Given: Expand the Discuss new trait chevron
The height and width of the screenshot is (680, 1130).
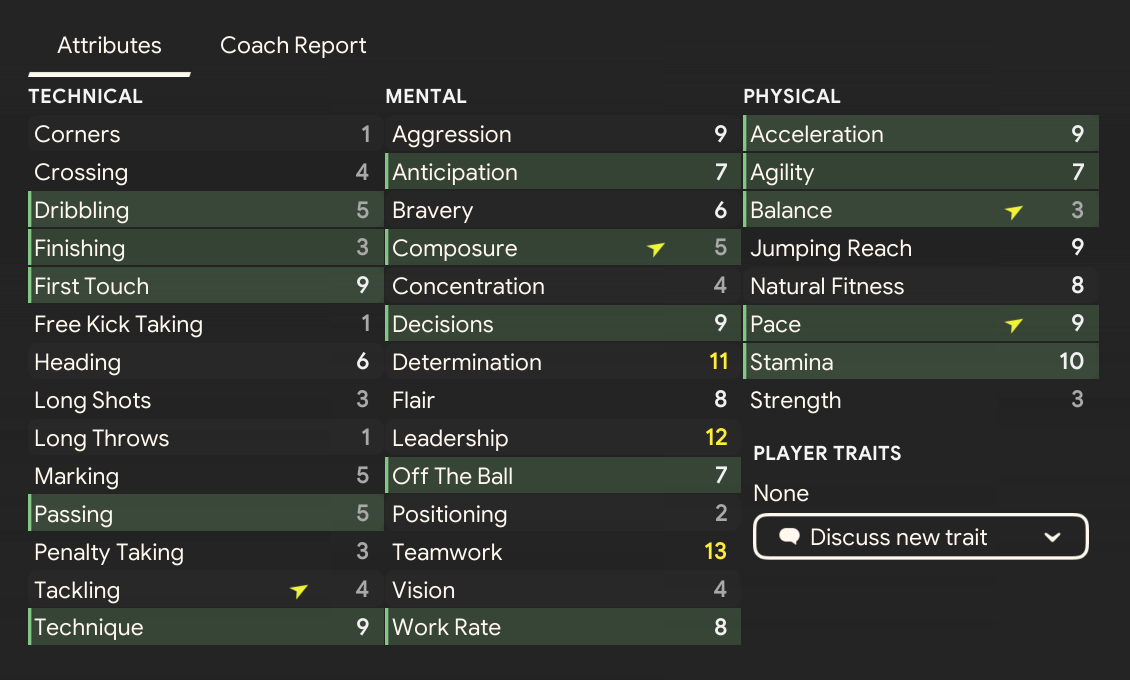Looking at the screenshot, I should click(x=1052, y=537).
